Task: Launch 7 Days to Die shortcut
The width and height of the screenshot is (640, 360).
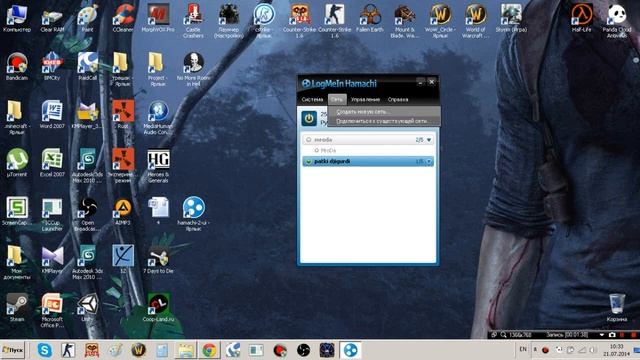Action: [x=158, y=259]
